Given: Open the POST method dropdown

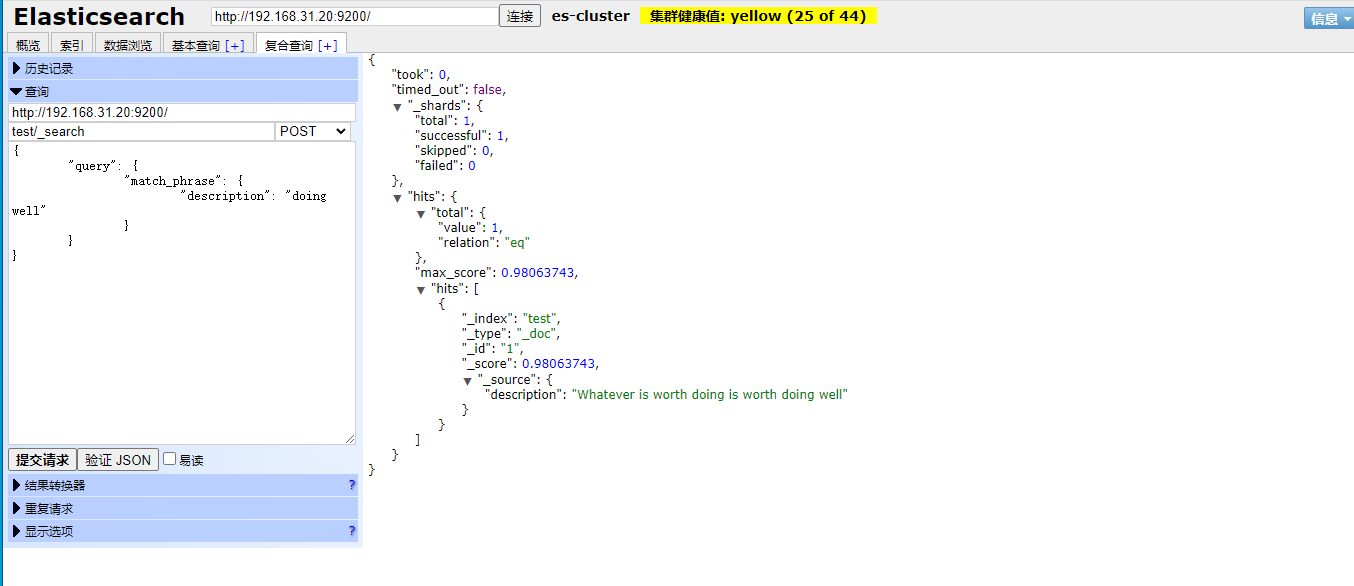Looking at the screenshot, I should pyautogui.click(x=313, y=131).
